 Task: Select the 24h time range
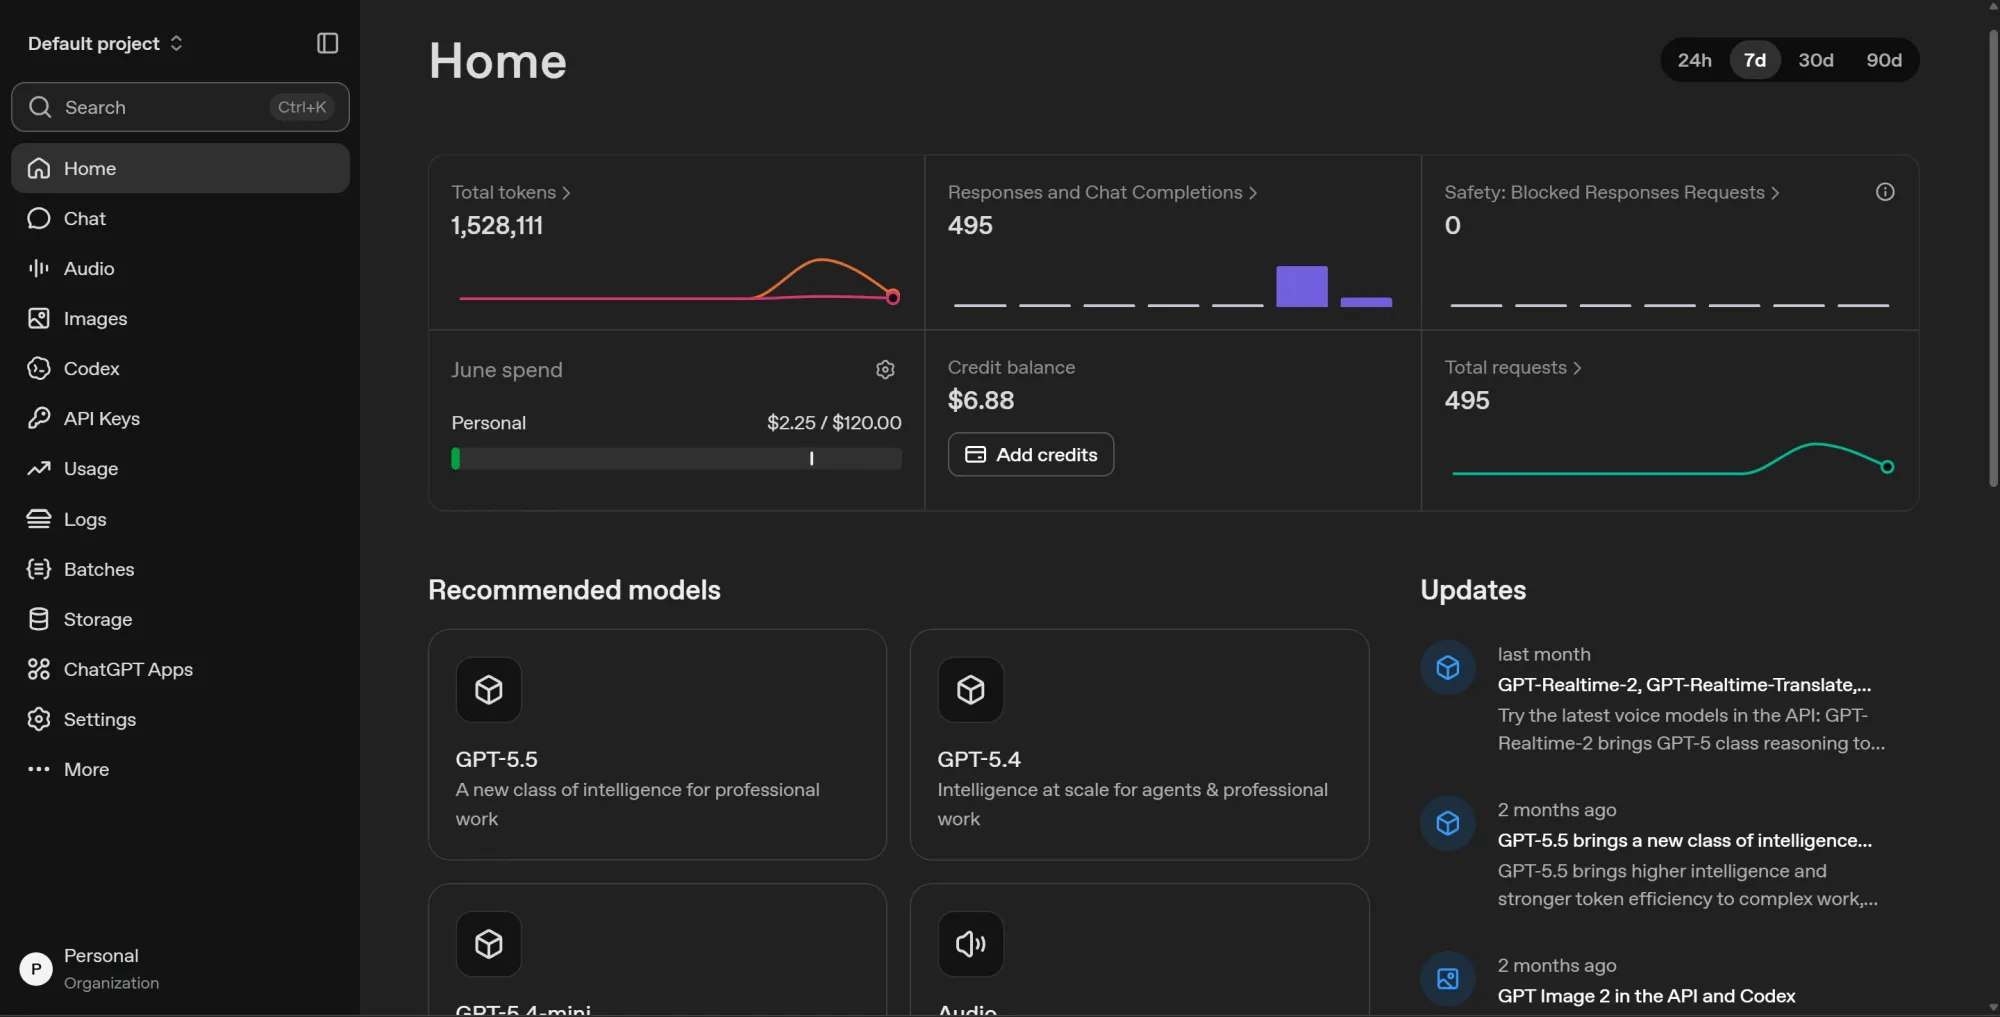point(1694,60)
